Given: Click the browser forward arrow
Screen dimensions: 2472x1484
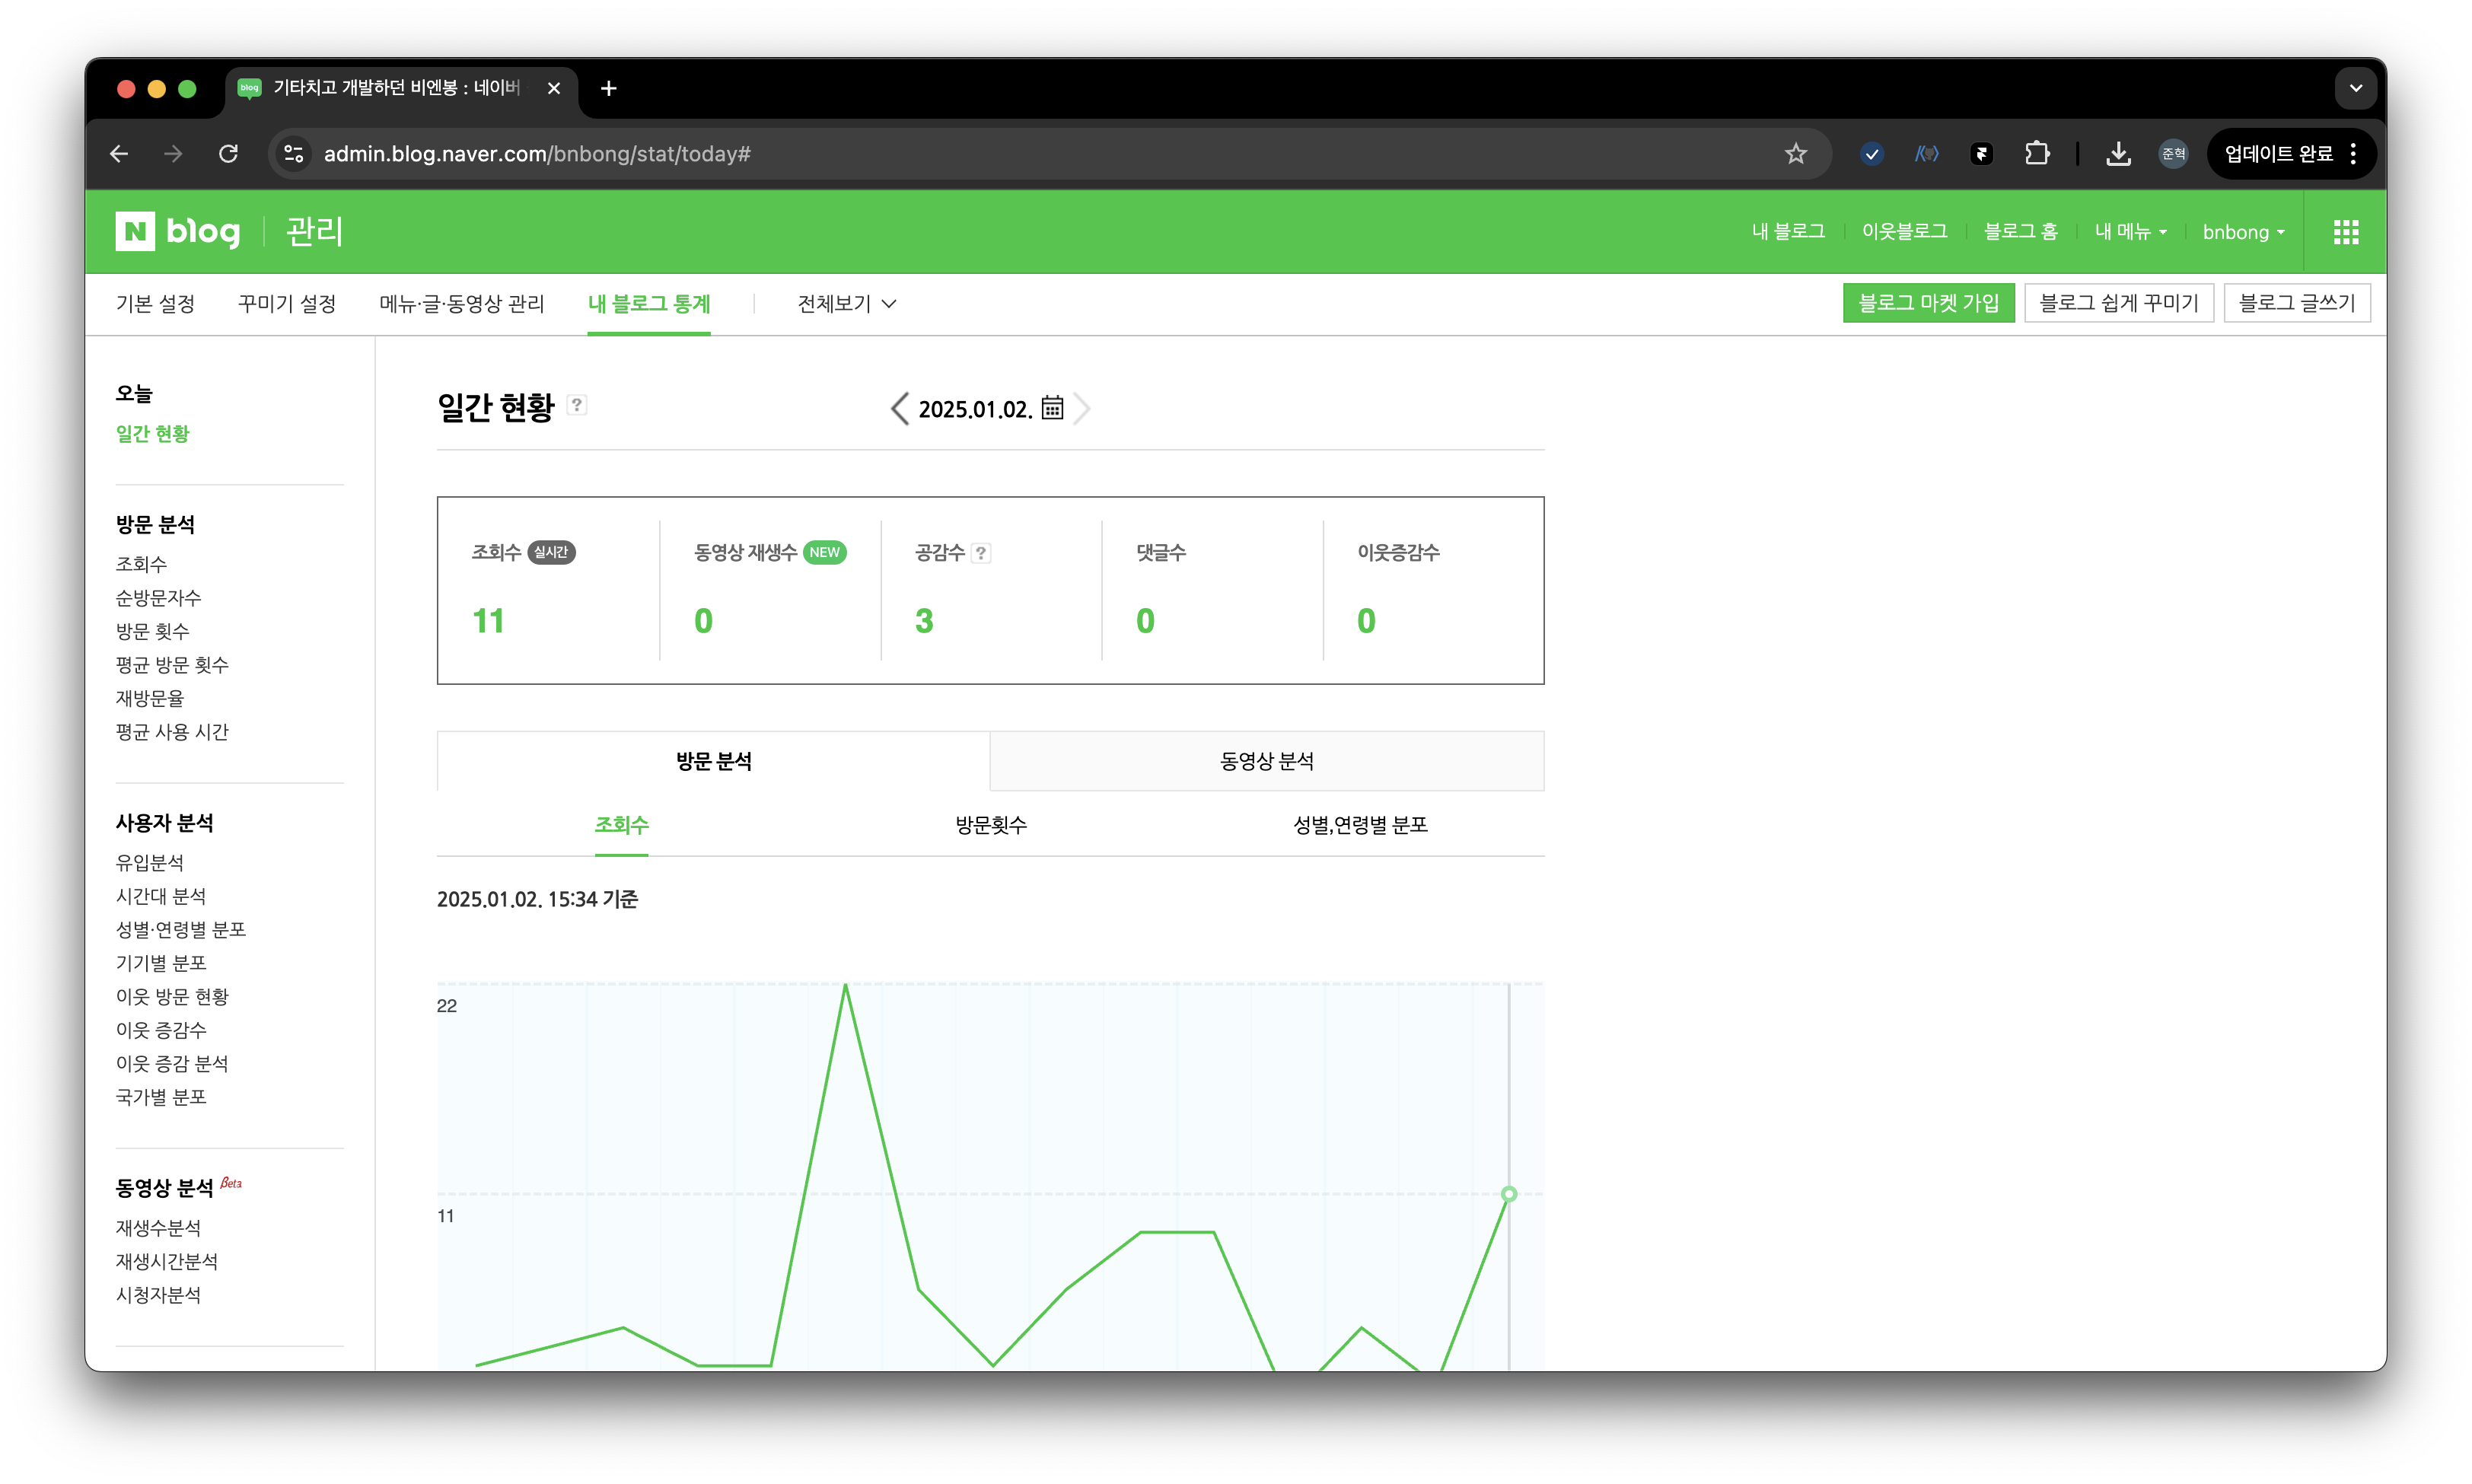Looking at the screenshot, I should 174,154.
